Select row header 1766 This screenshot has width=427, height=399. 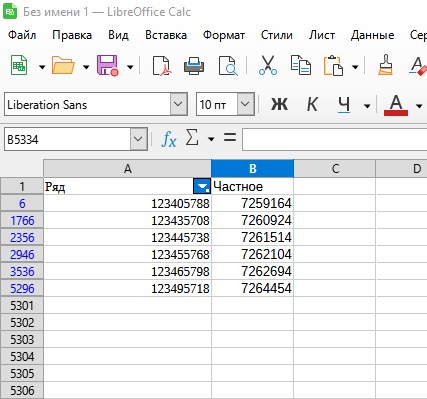(x=22, y=220)
